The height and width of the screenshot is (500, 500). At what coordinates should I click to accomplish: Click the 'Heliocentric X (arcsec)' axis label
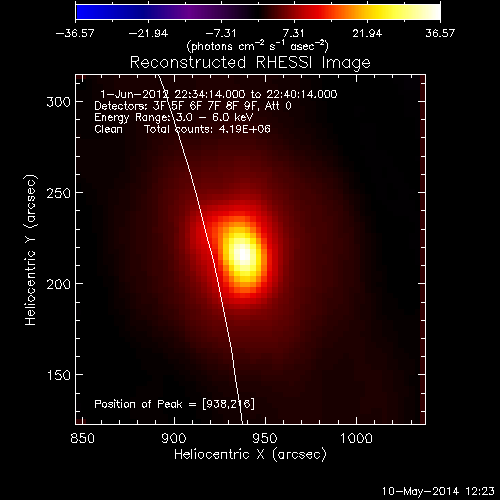250,455
